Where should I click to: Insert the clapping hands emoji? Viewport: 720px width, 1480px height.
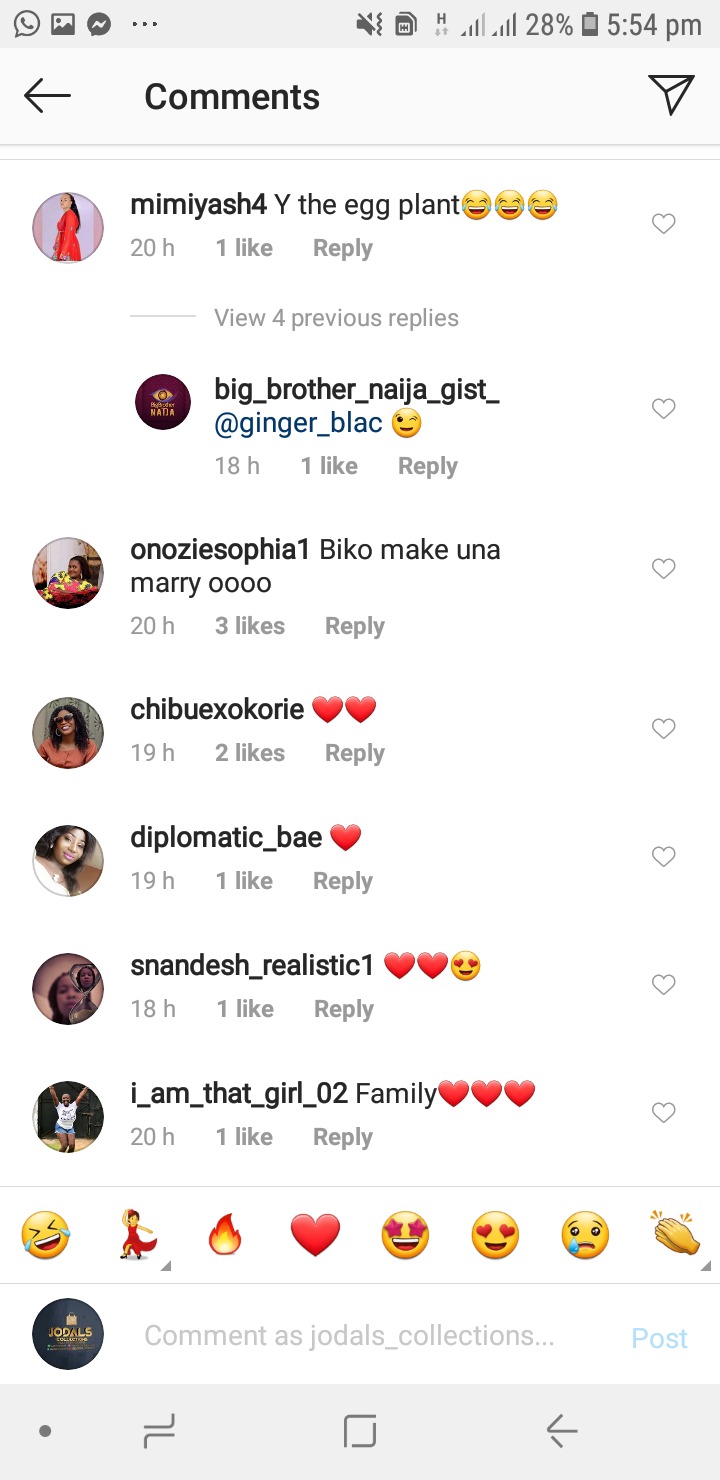point(676,1235)
